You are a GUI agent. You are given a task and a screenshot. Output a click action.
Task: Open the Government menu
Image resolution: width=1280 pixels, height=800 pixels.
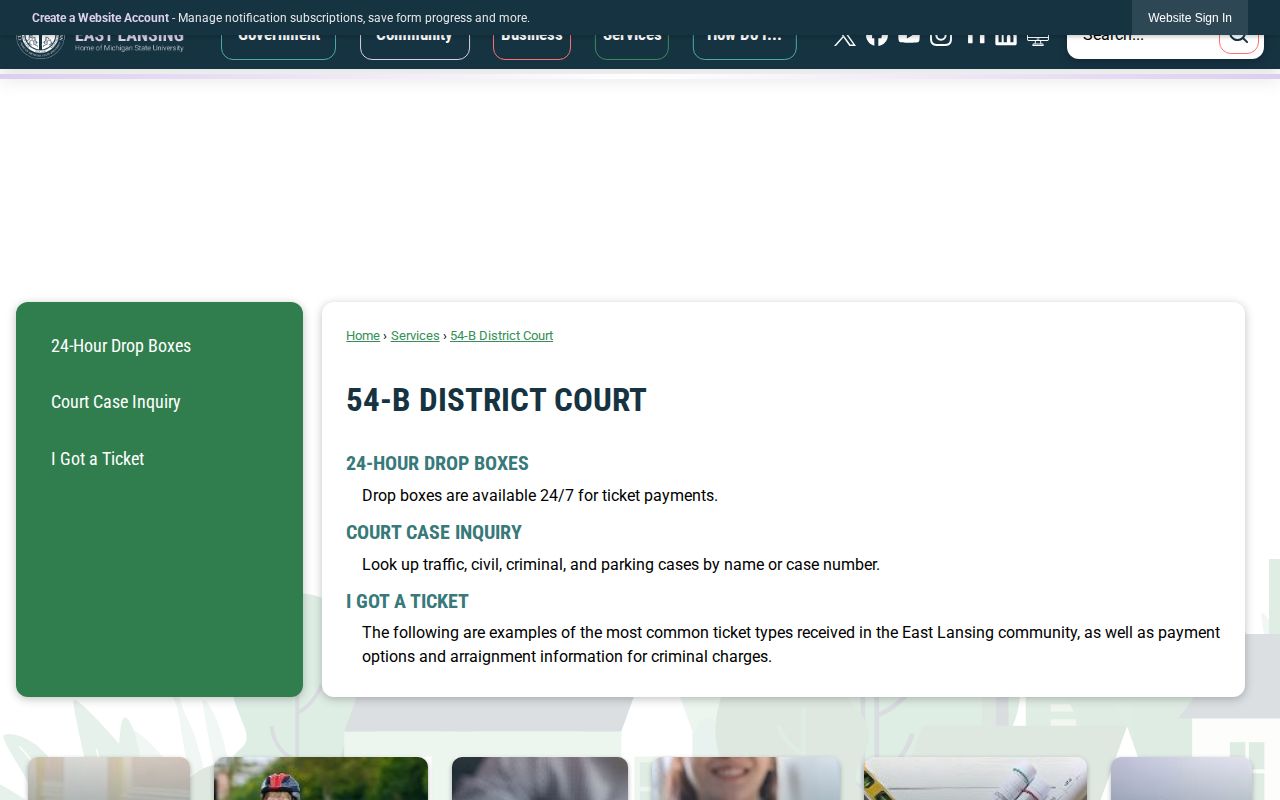(278, 47)
